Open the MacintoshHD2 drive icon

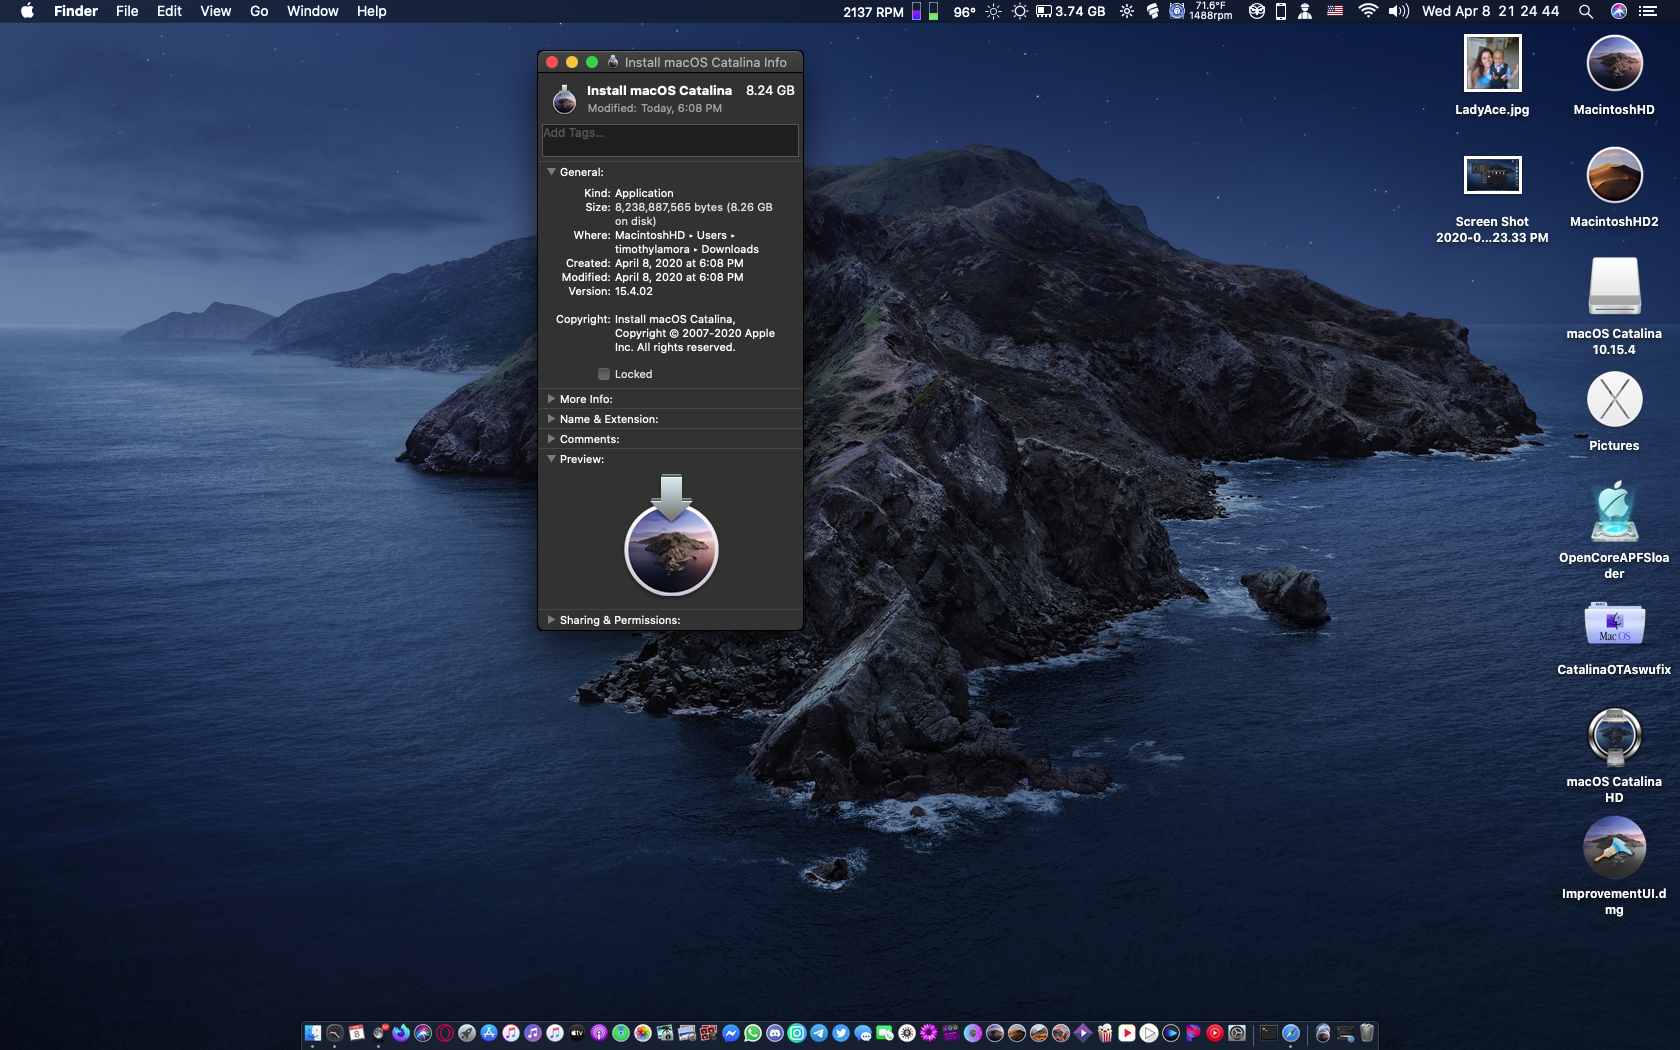[1614, 176]
